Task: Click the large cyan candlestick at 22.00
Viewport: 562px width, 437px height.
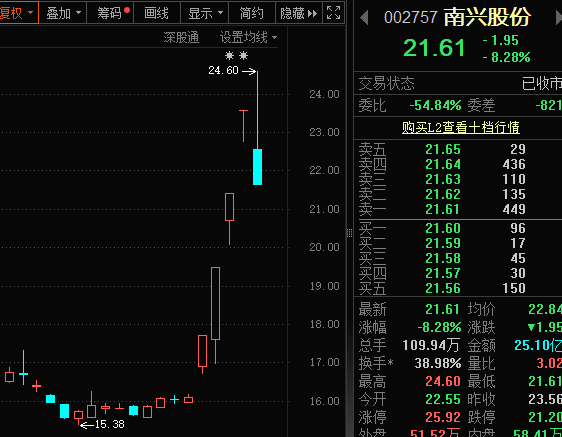Action: 257,167
